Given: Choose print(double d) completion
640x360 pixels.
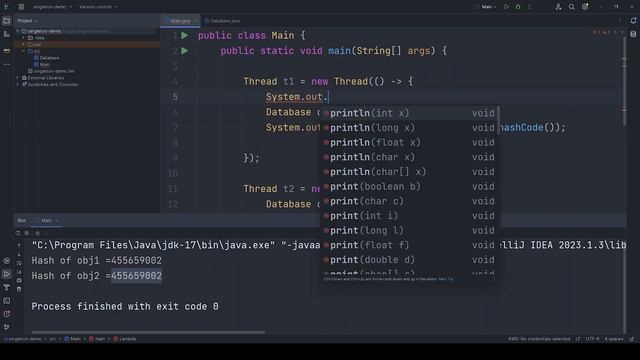Looking at the screenshot, I should (x=409, y=260).
